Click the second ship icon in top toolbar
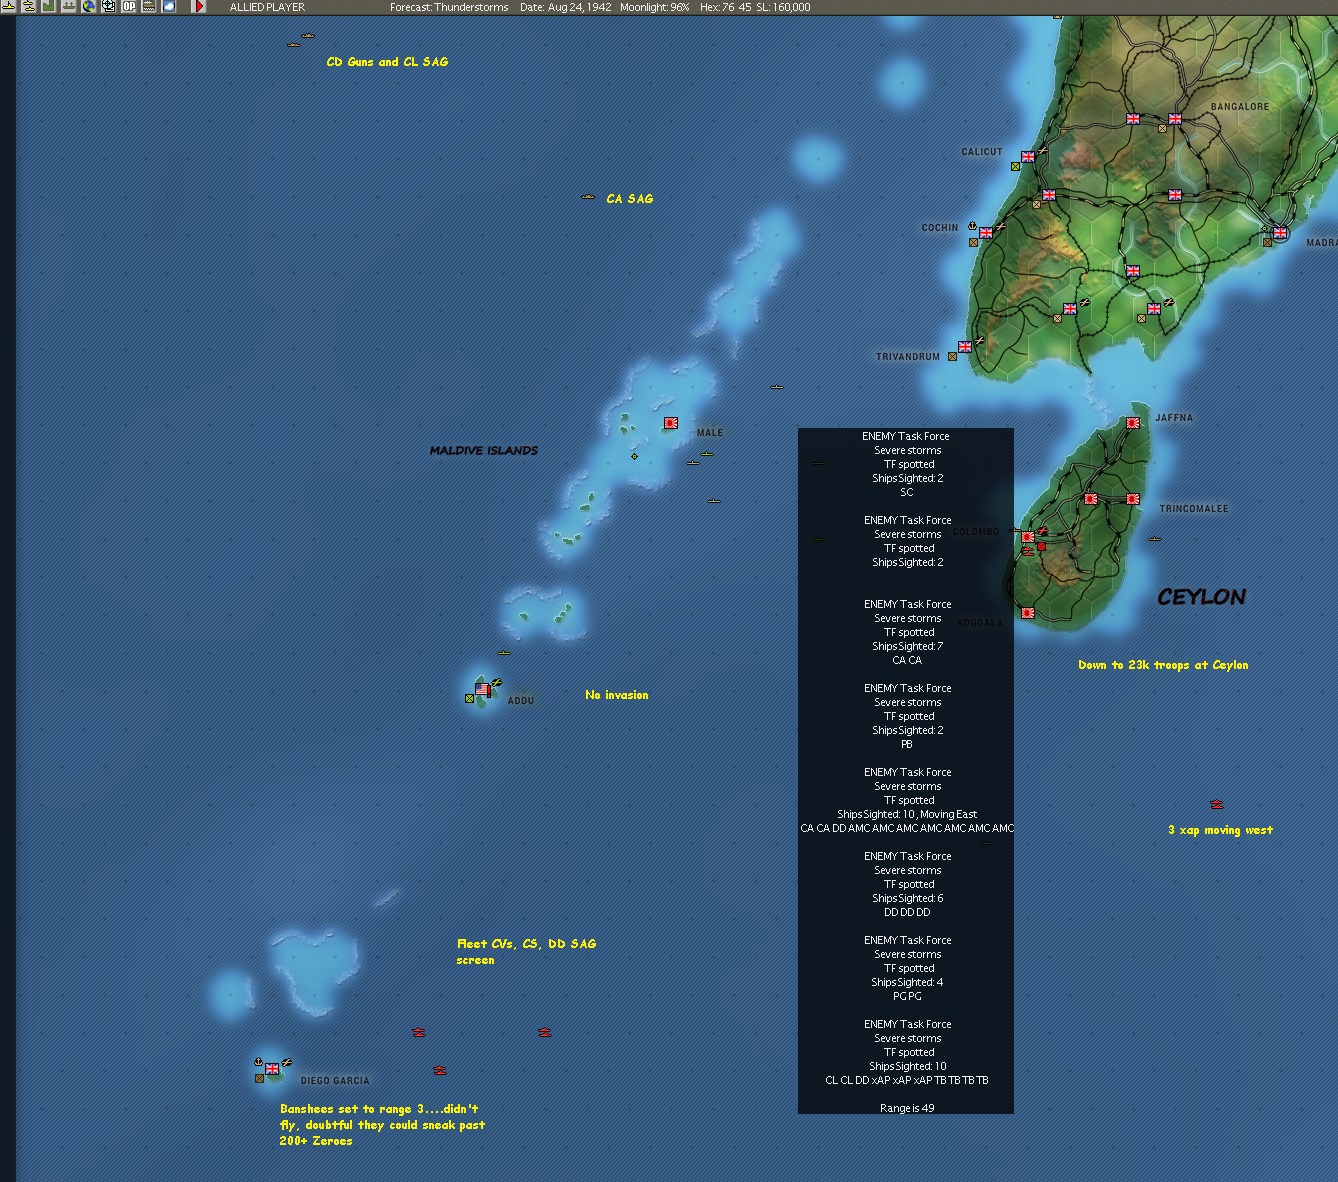Viewport: 1338px width, 1182px height. pyautogui.click(x=29, y=7)
